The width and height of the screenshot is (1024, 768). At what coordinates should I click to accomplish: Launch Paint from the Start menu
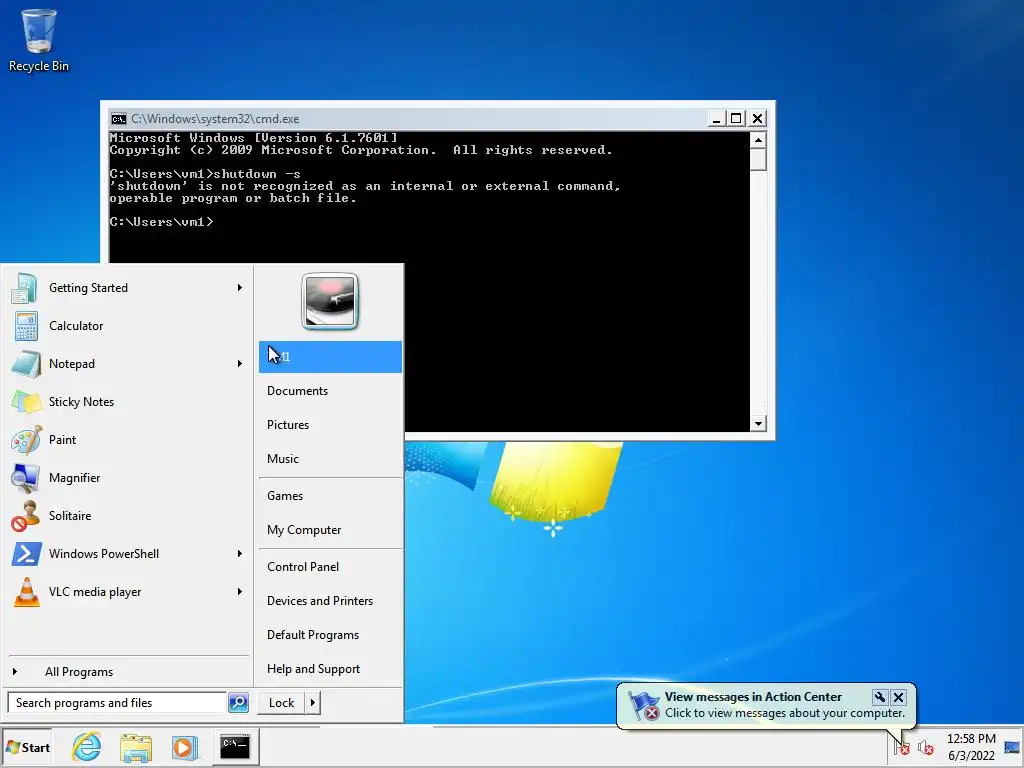[x=62, y=440]
